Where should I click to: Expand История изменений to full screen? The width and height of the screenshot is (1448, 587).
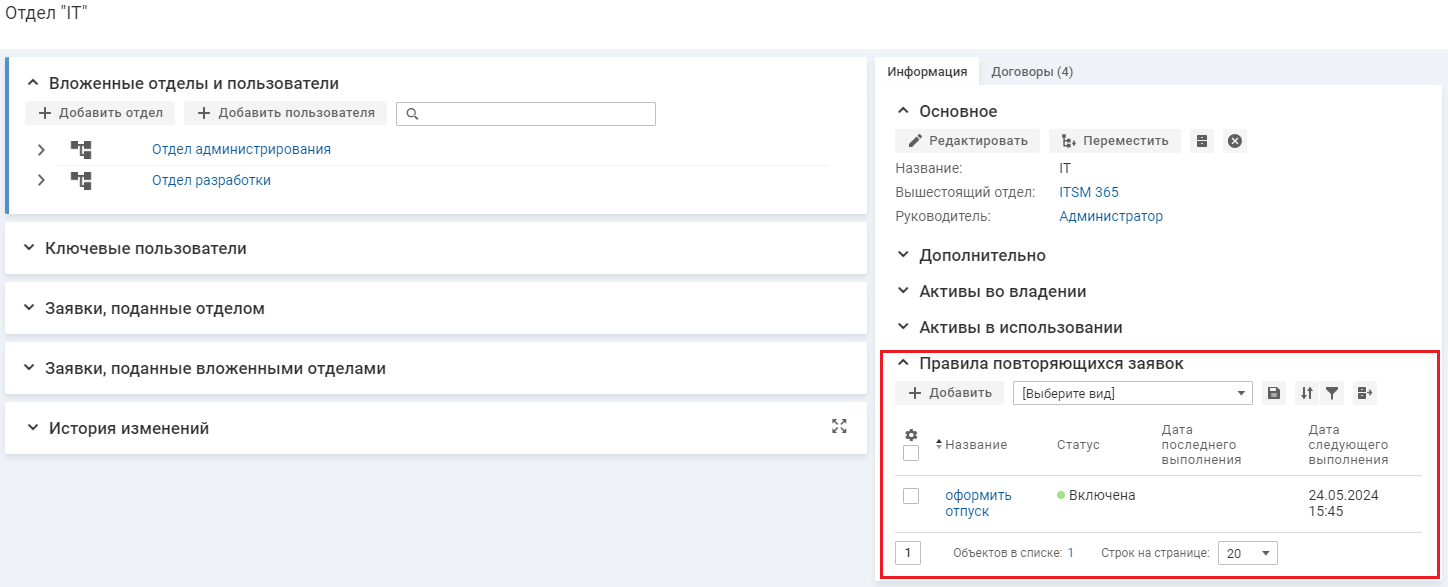(x=839, y=426)
